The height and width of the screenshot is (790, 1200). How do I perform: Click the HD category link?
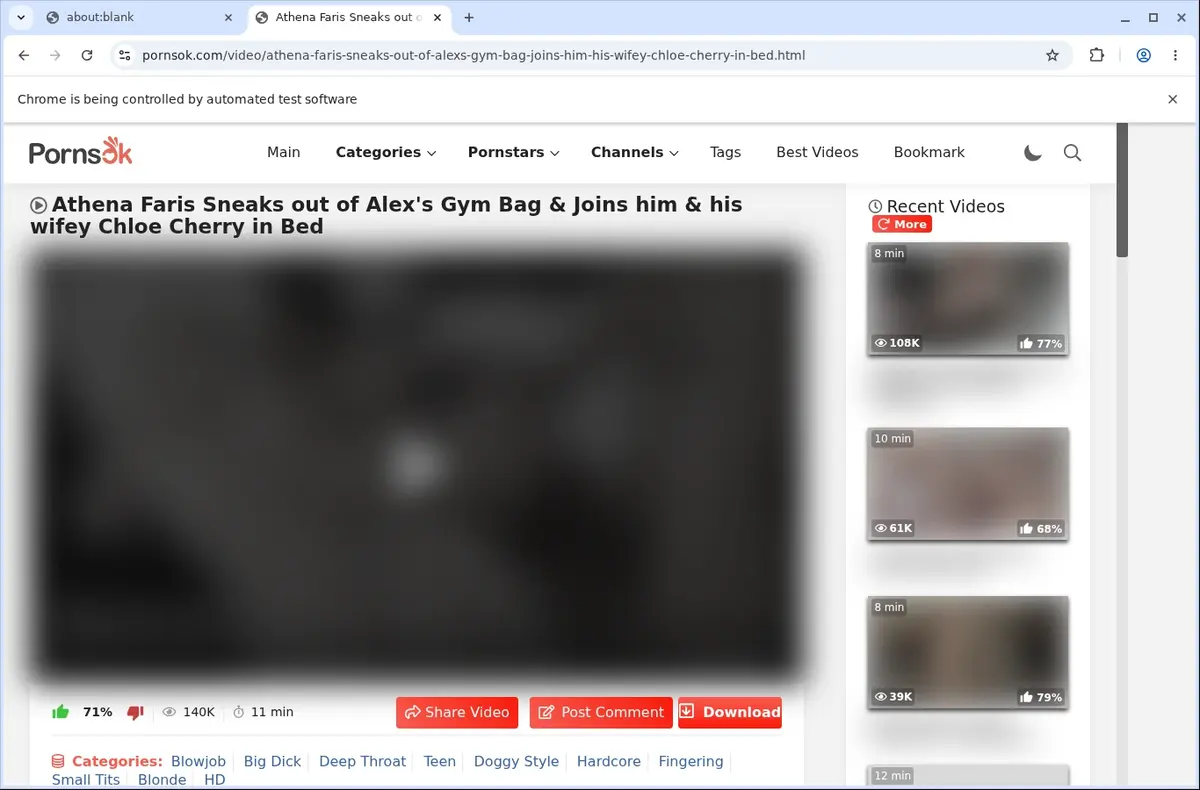tap(214, 780)
